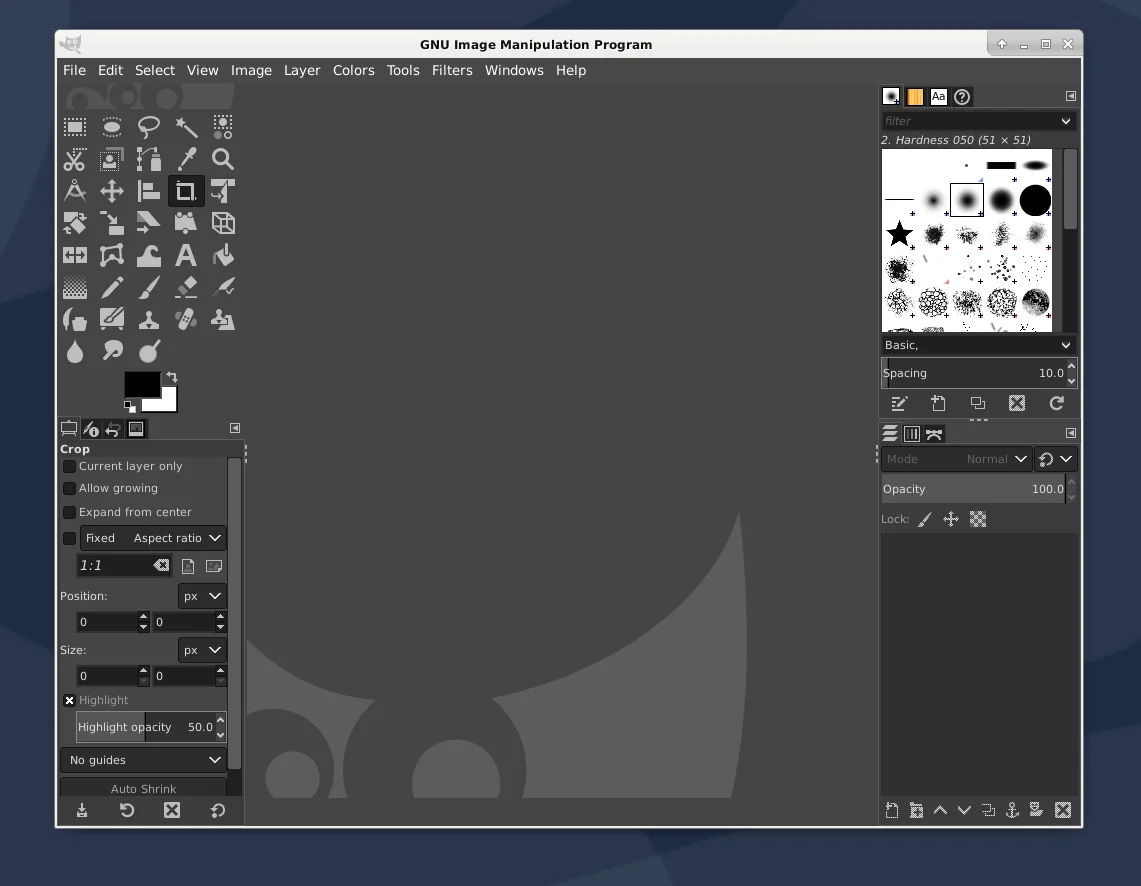
Task: Select the Color Picker eyedropper tool
Action: [186, 159]
